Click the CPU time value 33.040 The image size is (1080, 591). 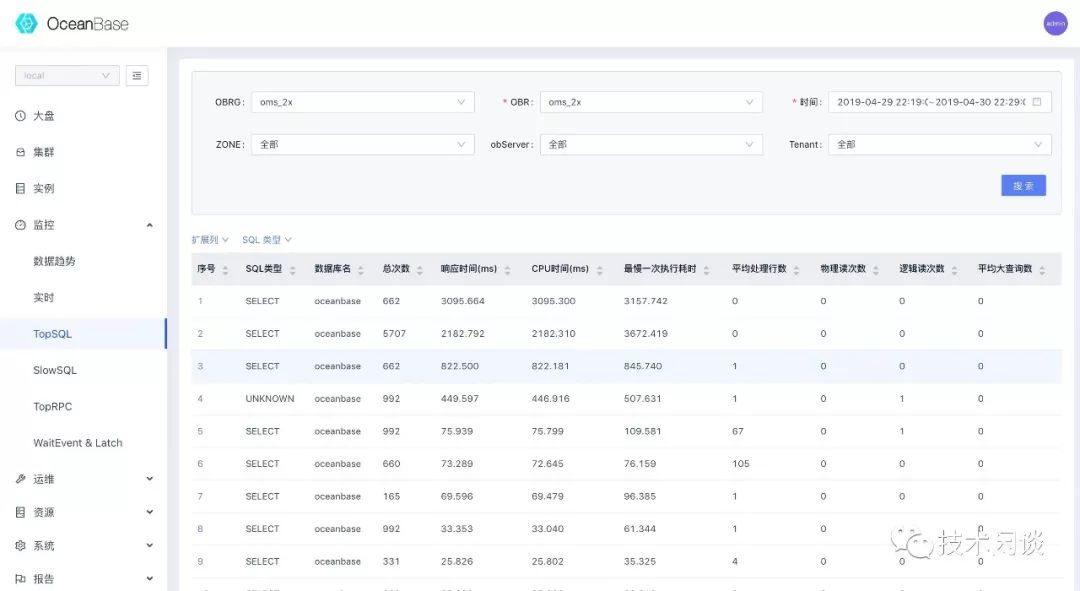pos(548,529)
